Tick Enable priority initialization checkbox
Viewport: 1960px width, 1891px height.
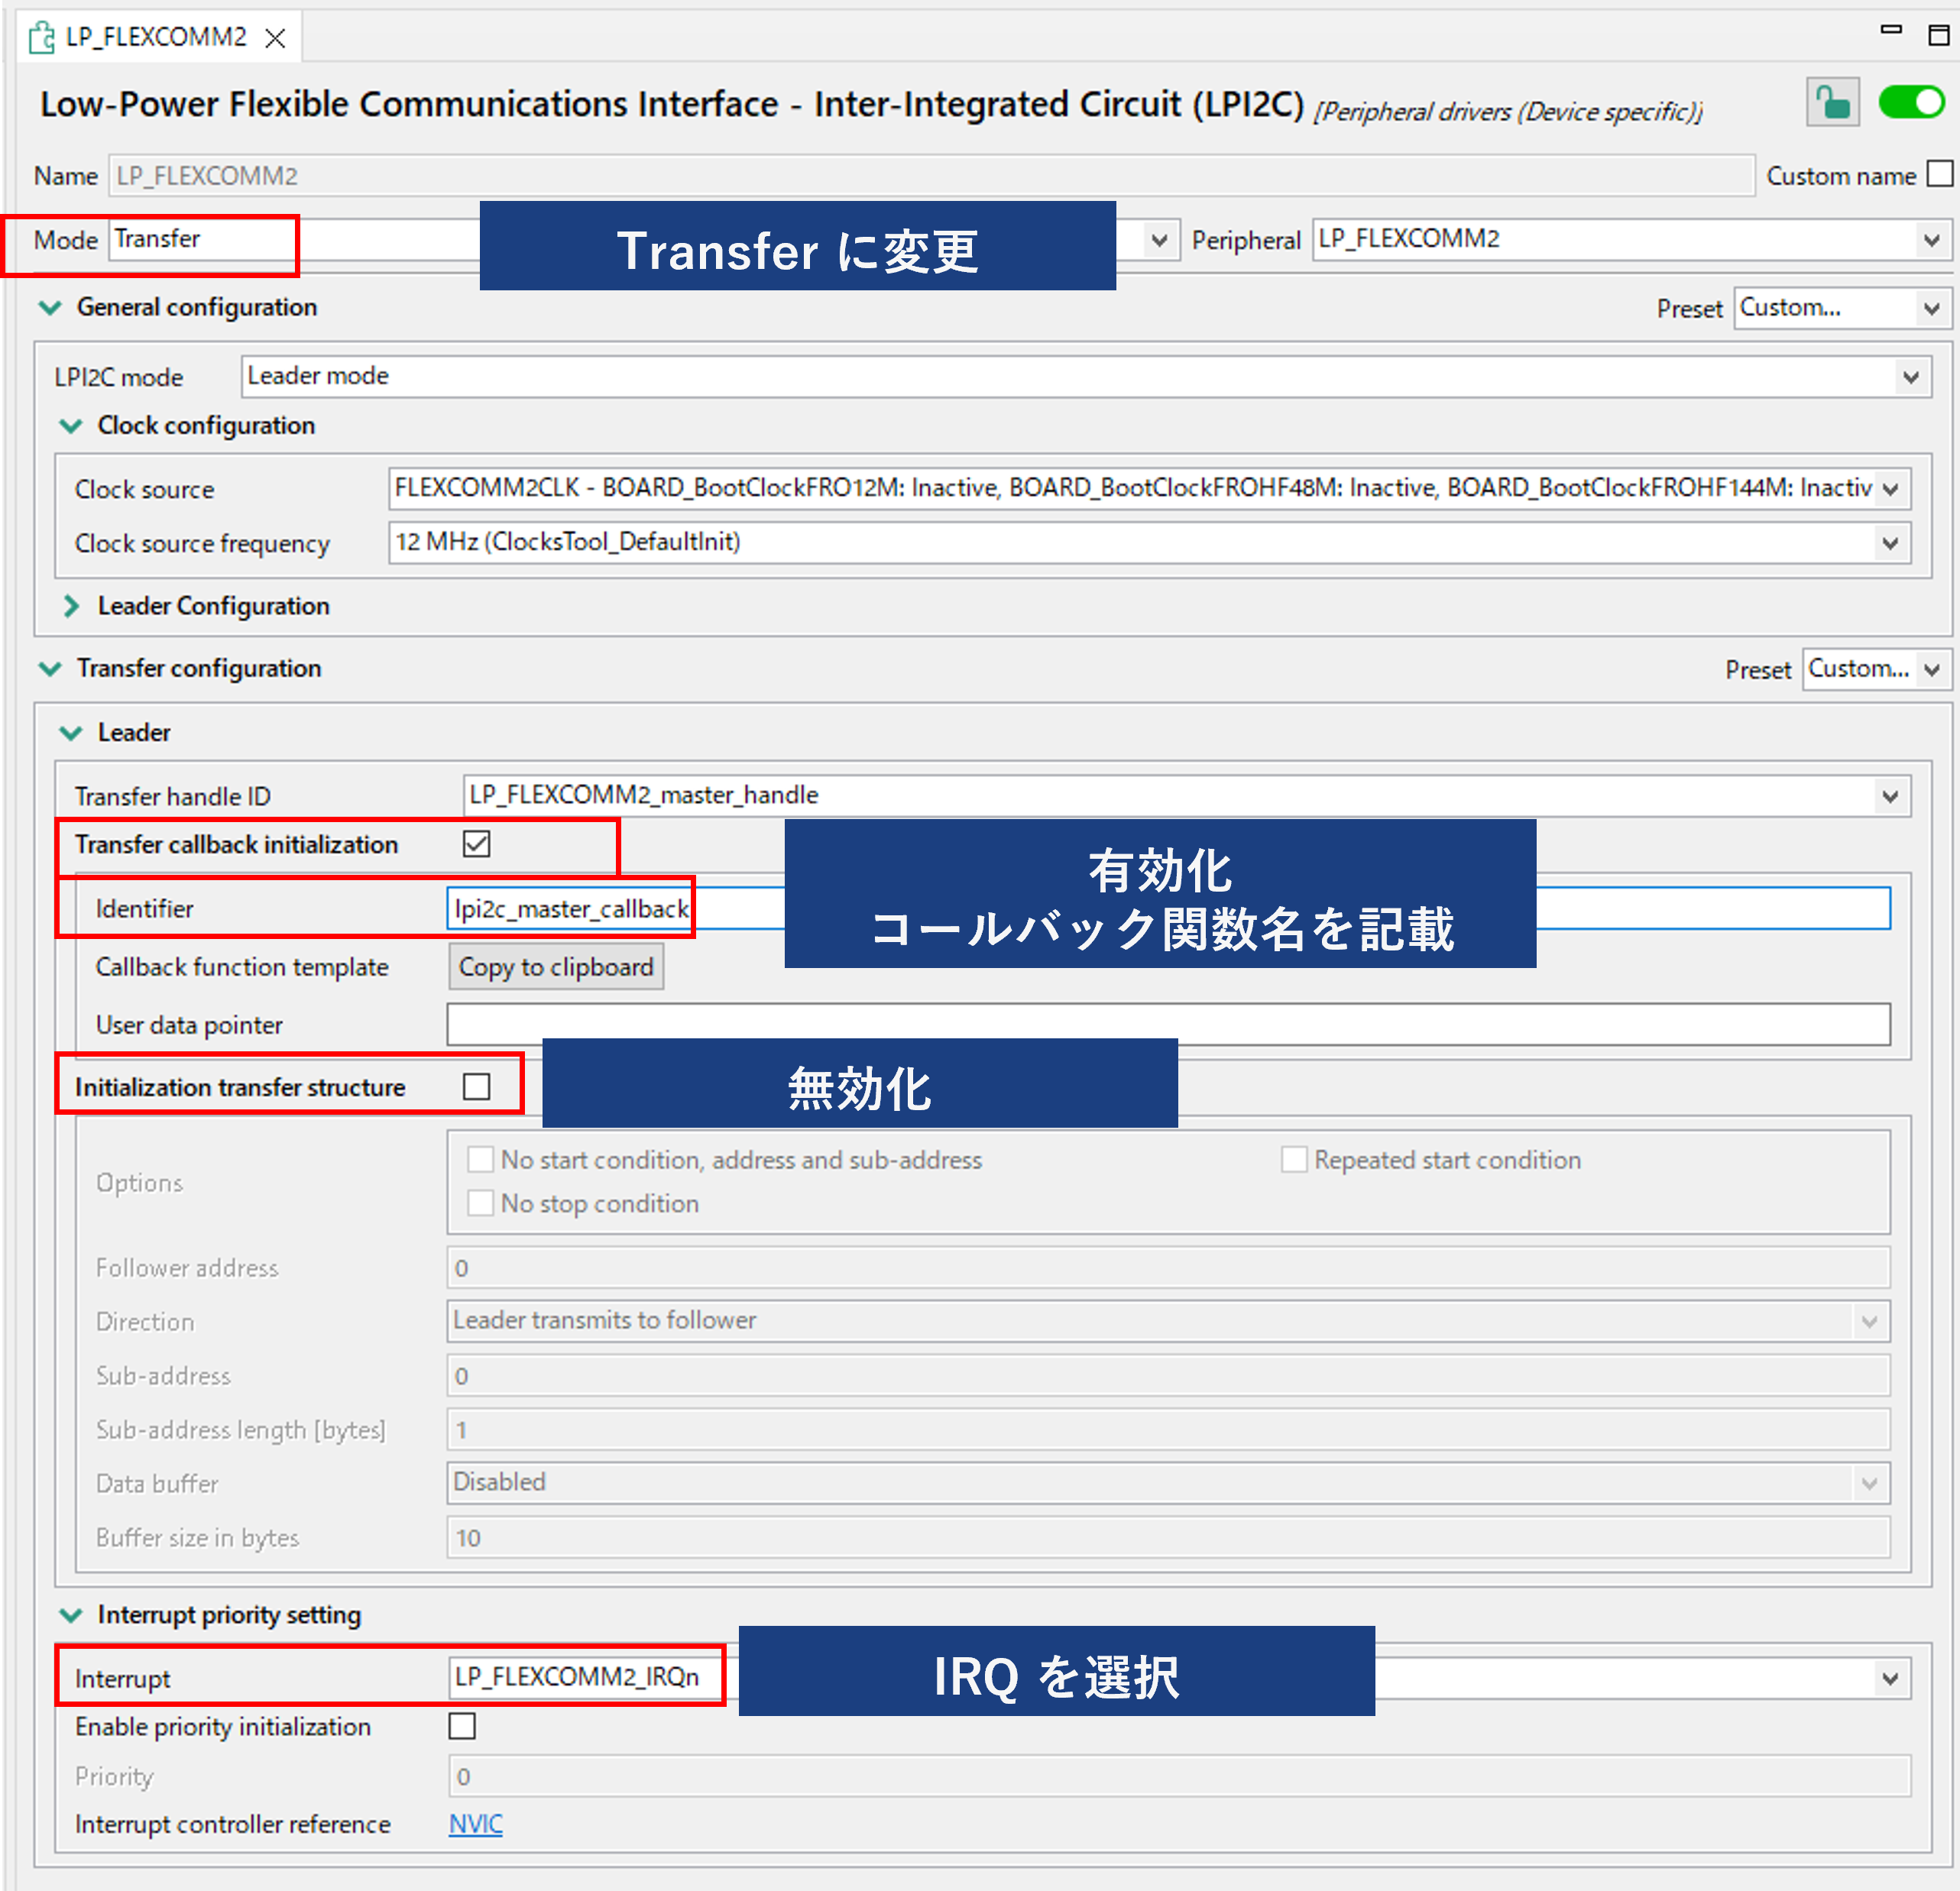coord(462,1726)
